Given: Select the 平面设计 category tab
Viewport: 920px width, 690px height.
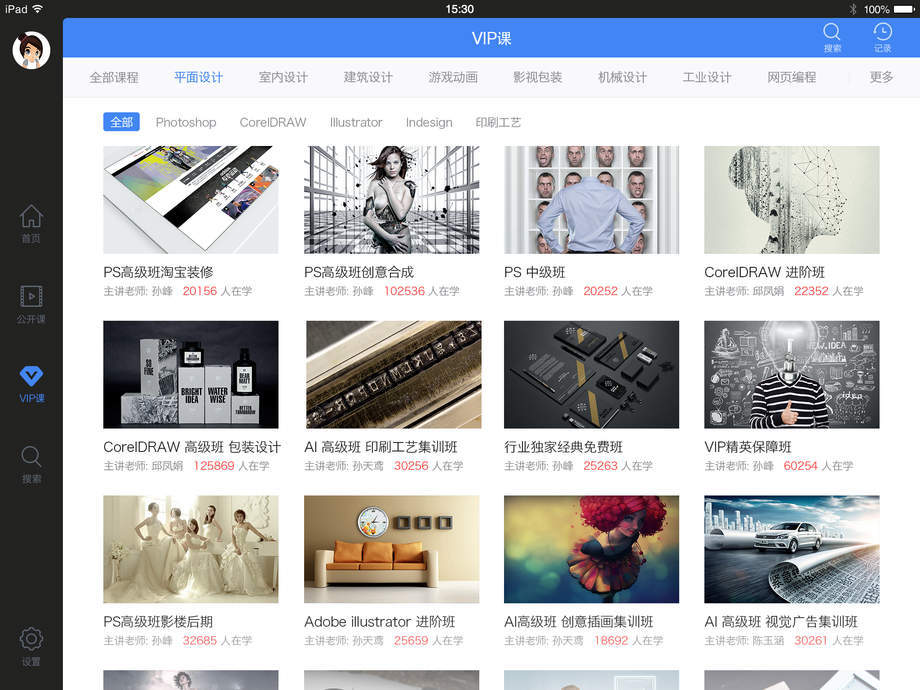Looking at the screenshot, I should click(198, 77).
